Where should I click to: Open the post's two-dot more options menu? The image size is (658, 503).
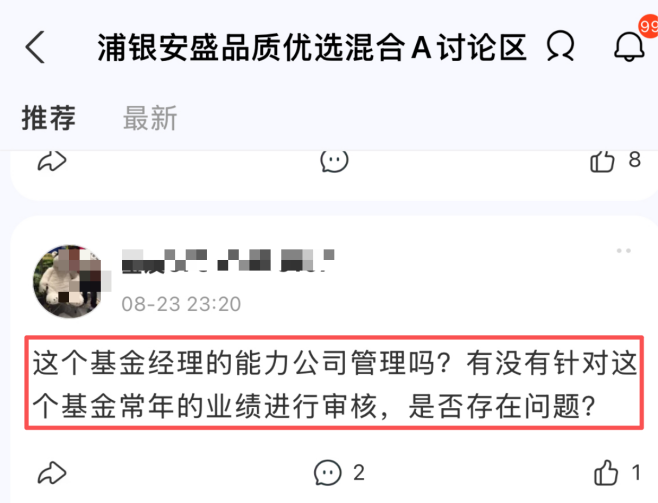point(624,251)
